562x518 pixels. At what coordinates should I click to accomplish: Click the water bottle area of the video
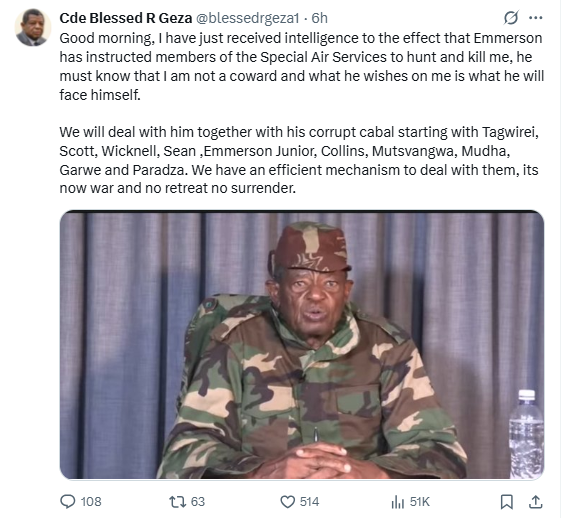click(526, 434)
